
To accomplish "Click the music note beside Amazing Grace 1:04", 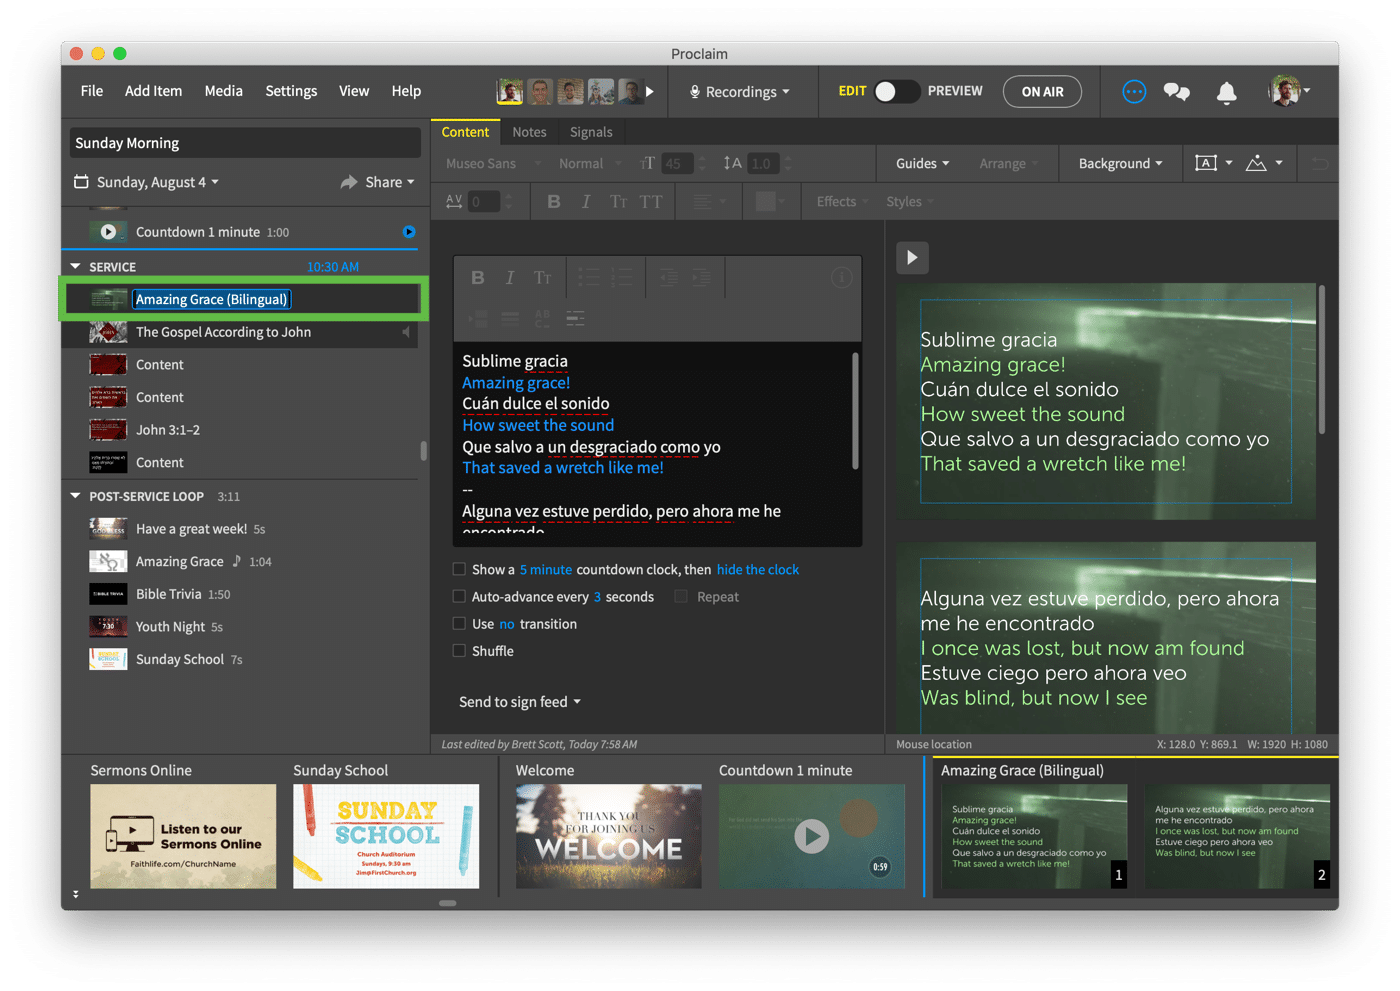I will pos(237,561).
